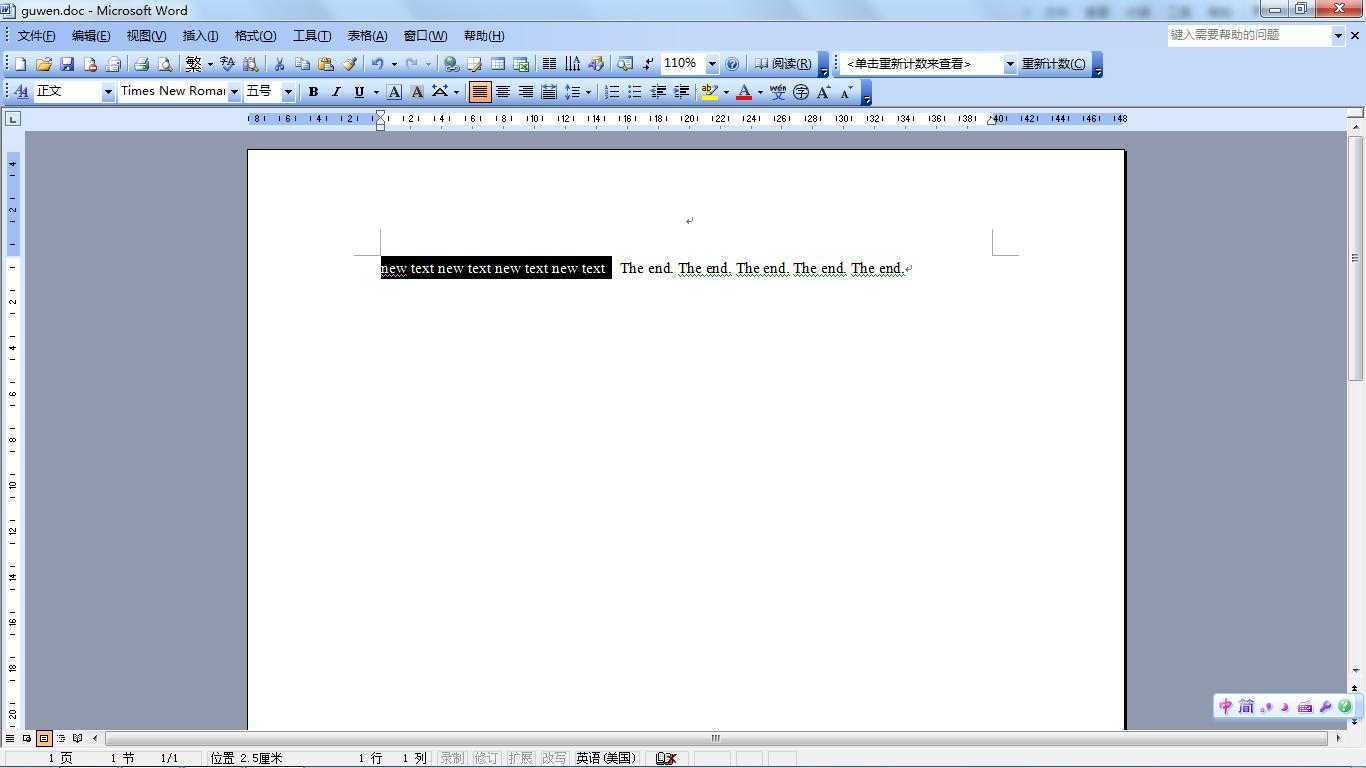Toggle bulleted list formatting
This screenshot has width=1366, height=768.
635,92
